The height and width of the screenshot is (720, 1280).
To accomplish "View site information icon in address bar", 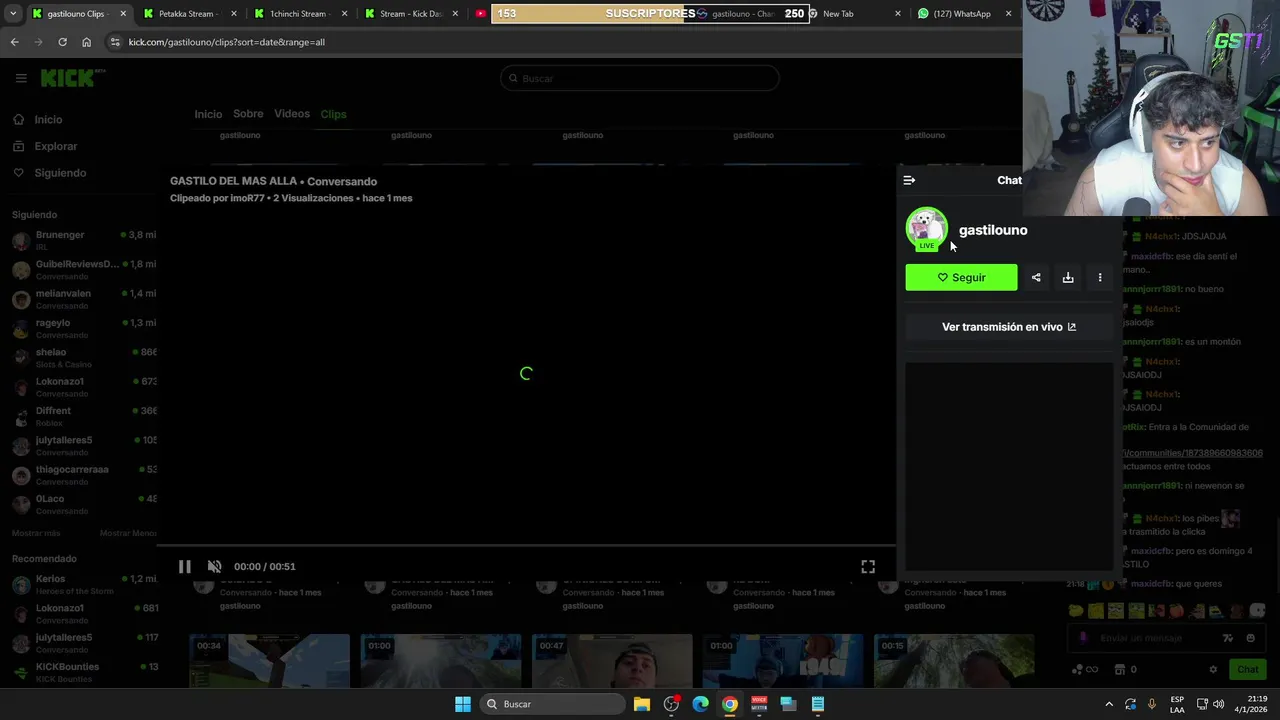I will 115,42.
